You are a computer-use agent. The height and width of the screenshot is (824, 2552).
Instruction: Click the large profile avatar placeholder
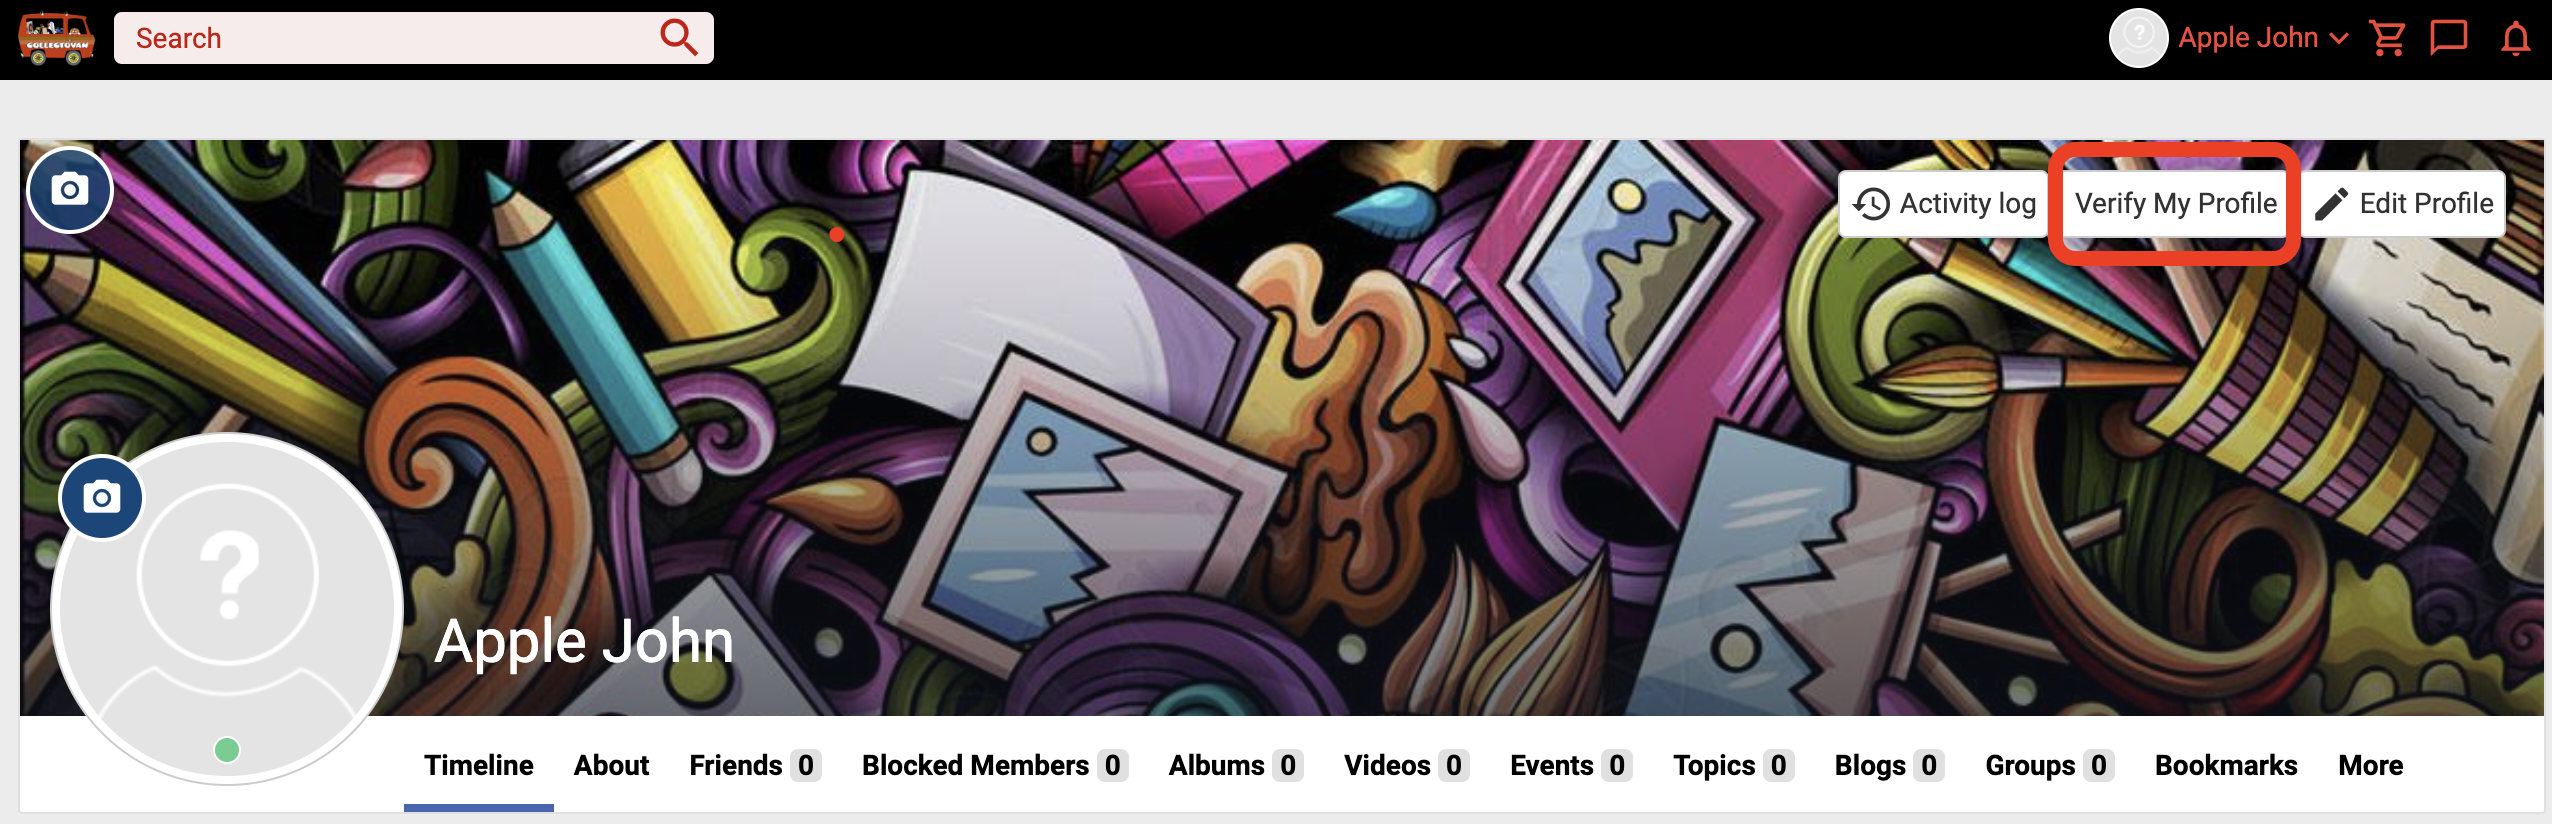pos(228,608)
